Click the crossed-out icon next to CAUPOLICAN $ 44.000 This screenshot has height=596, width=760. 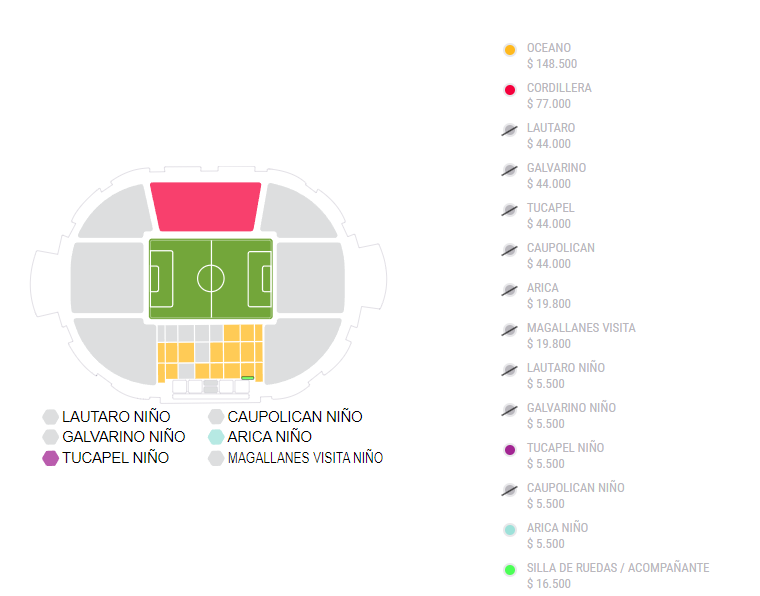coord(510,250)
